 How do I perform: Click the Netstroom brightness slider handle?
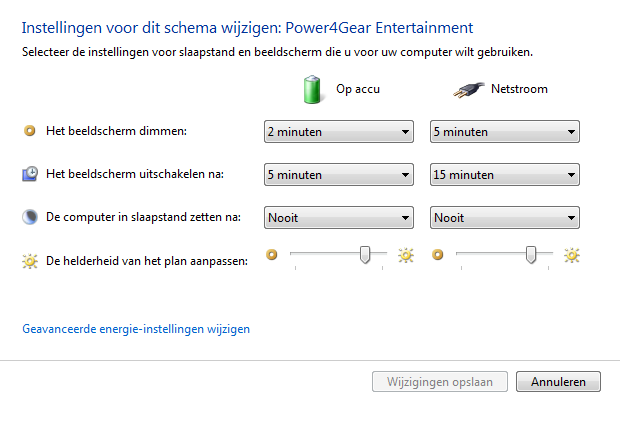click(x=532, y=255)
